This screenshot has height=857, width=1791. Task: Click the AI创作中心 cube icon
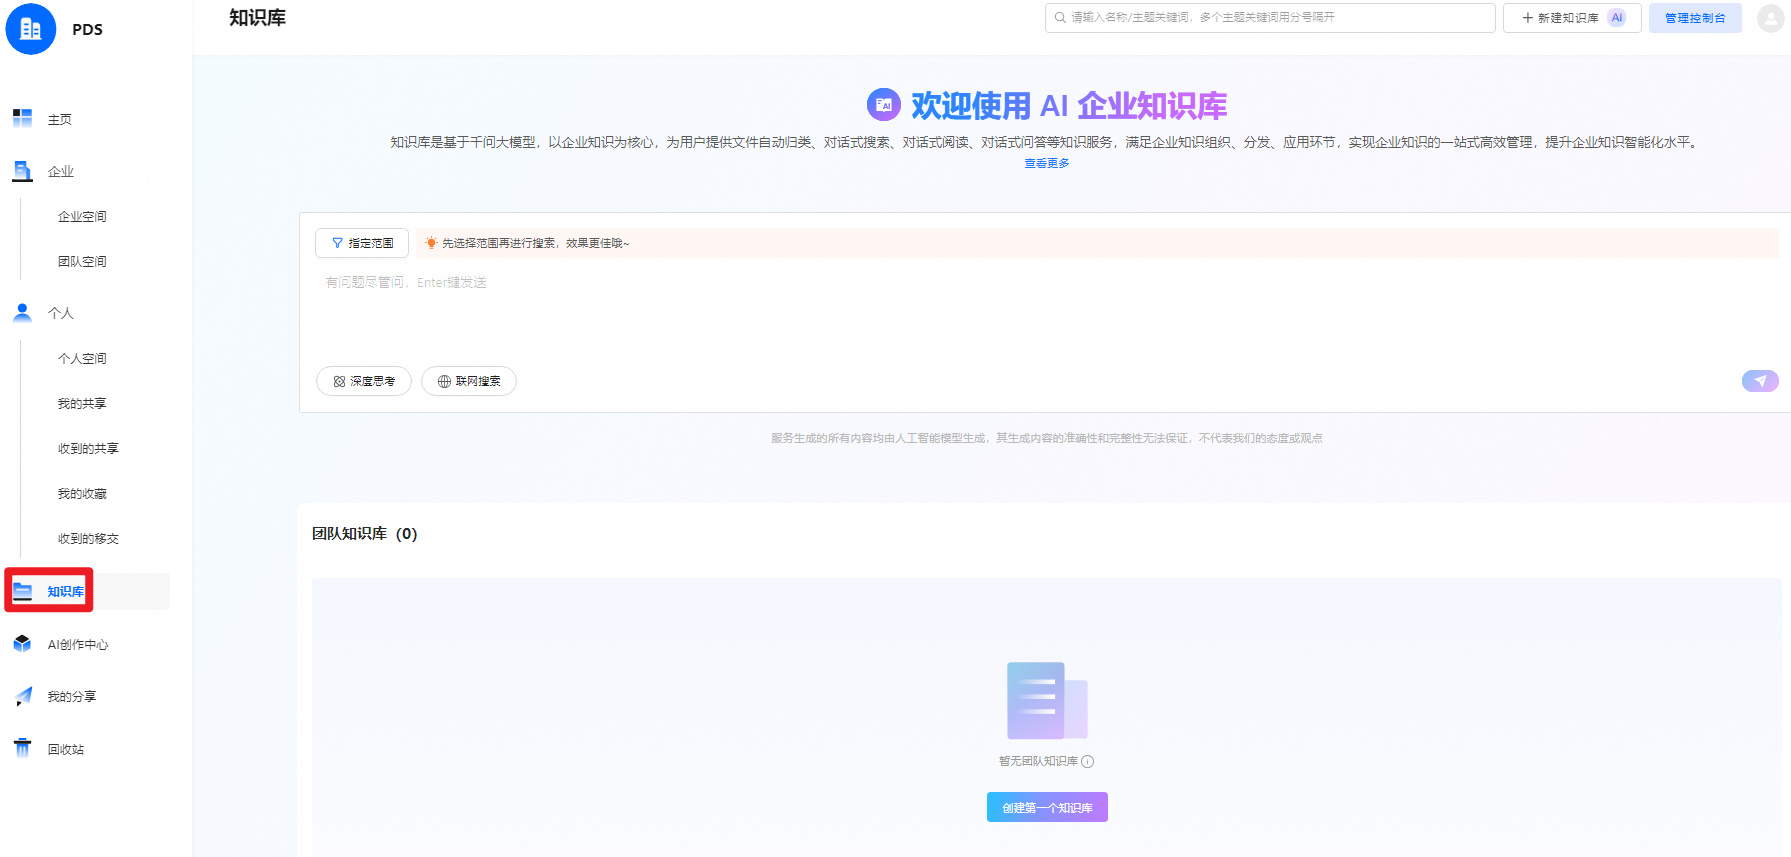click(x=22, y=644)
